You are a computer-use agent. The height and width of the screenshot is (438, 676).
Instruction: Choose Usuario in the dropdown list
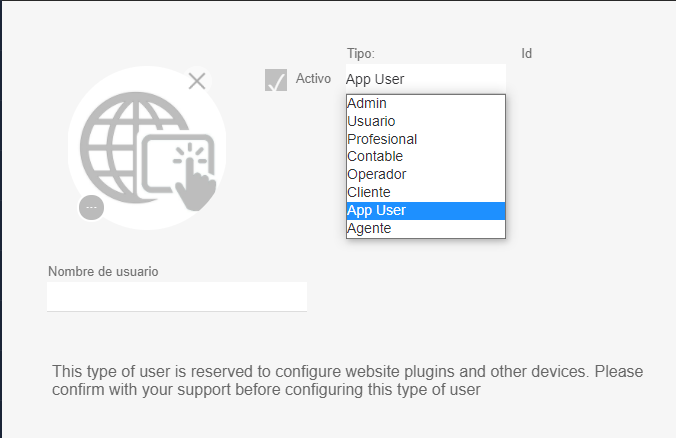click(x=371, y=121)
